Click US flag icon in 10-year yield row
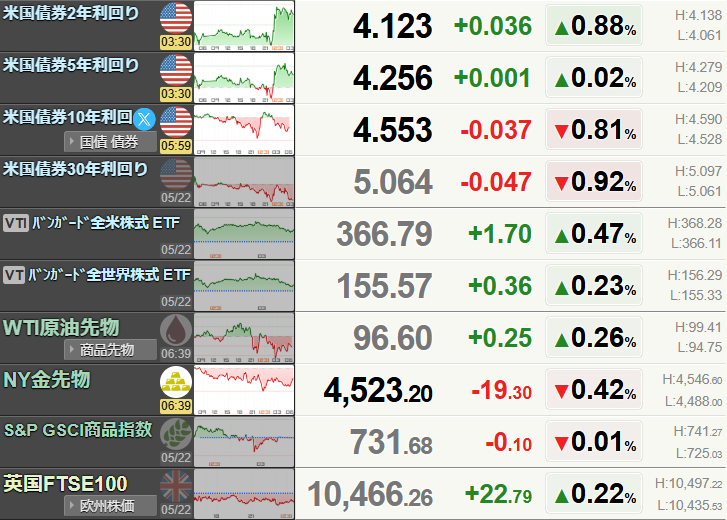The image size is (727, 520). [176, 121]
